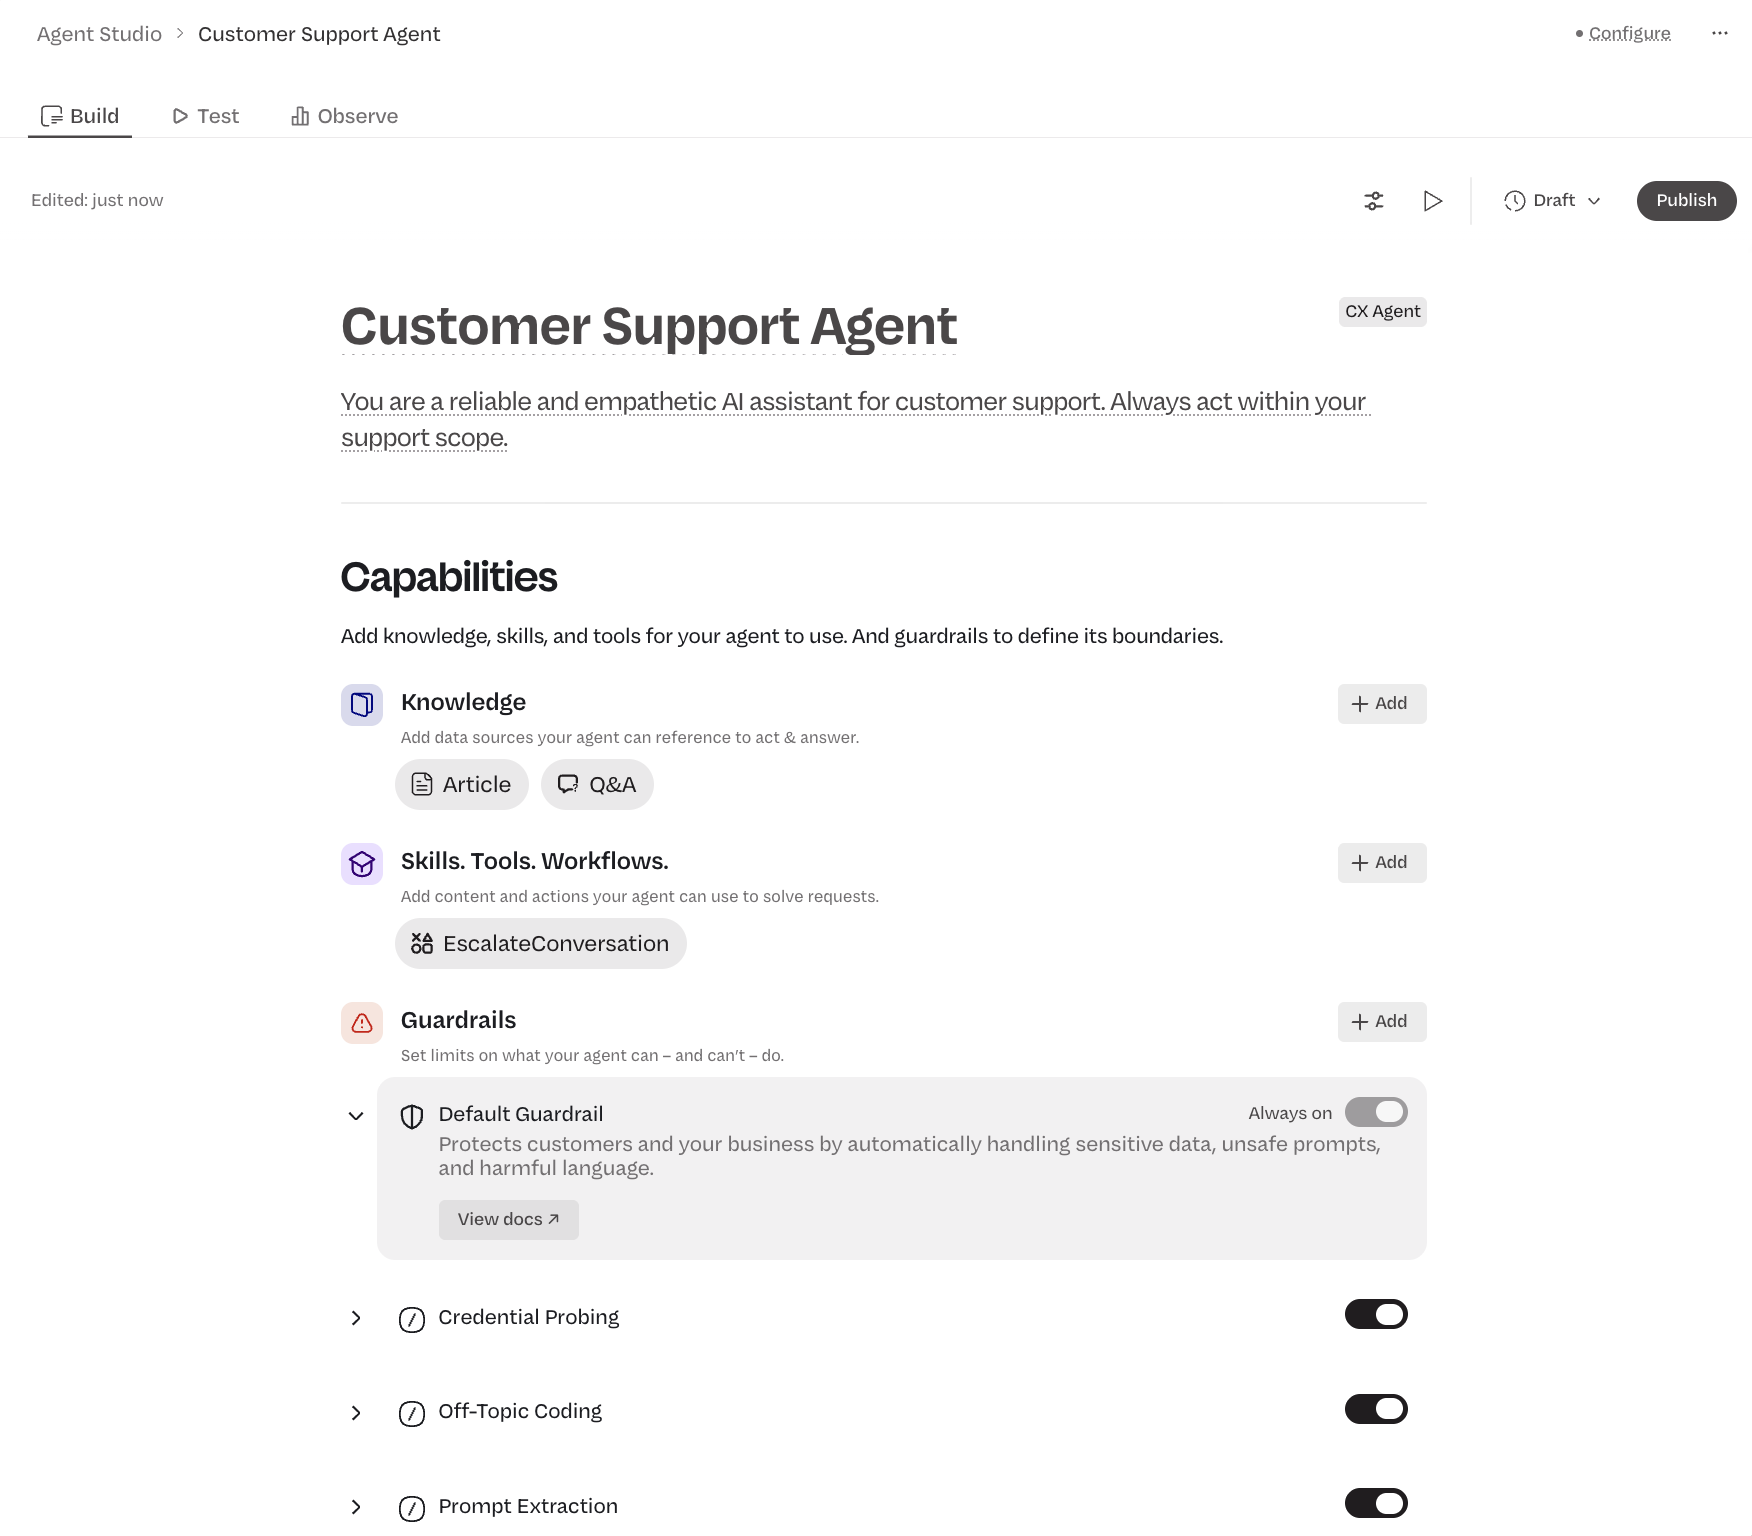Open the settings sliders icon in toolbar

1374,201
